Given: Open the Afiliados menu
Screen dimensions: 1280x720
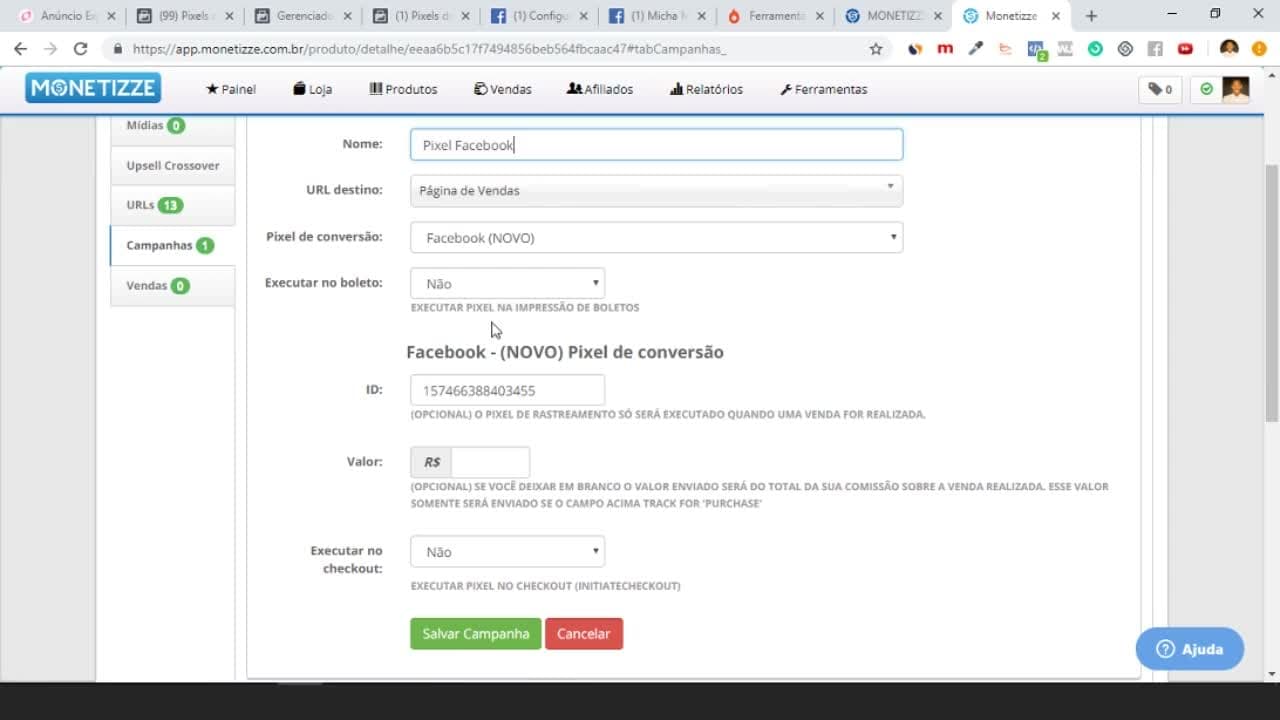Looking at the screenshot, I should pyautogui.click(x=600, y=89).
